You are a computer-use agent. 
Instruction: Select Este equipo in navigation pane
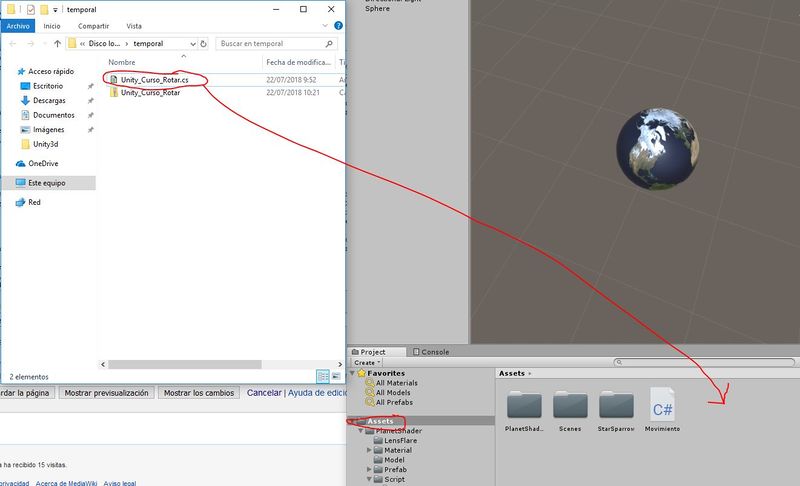[48, 183]
